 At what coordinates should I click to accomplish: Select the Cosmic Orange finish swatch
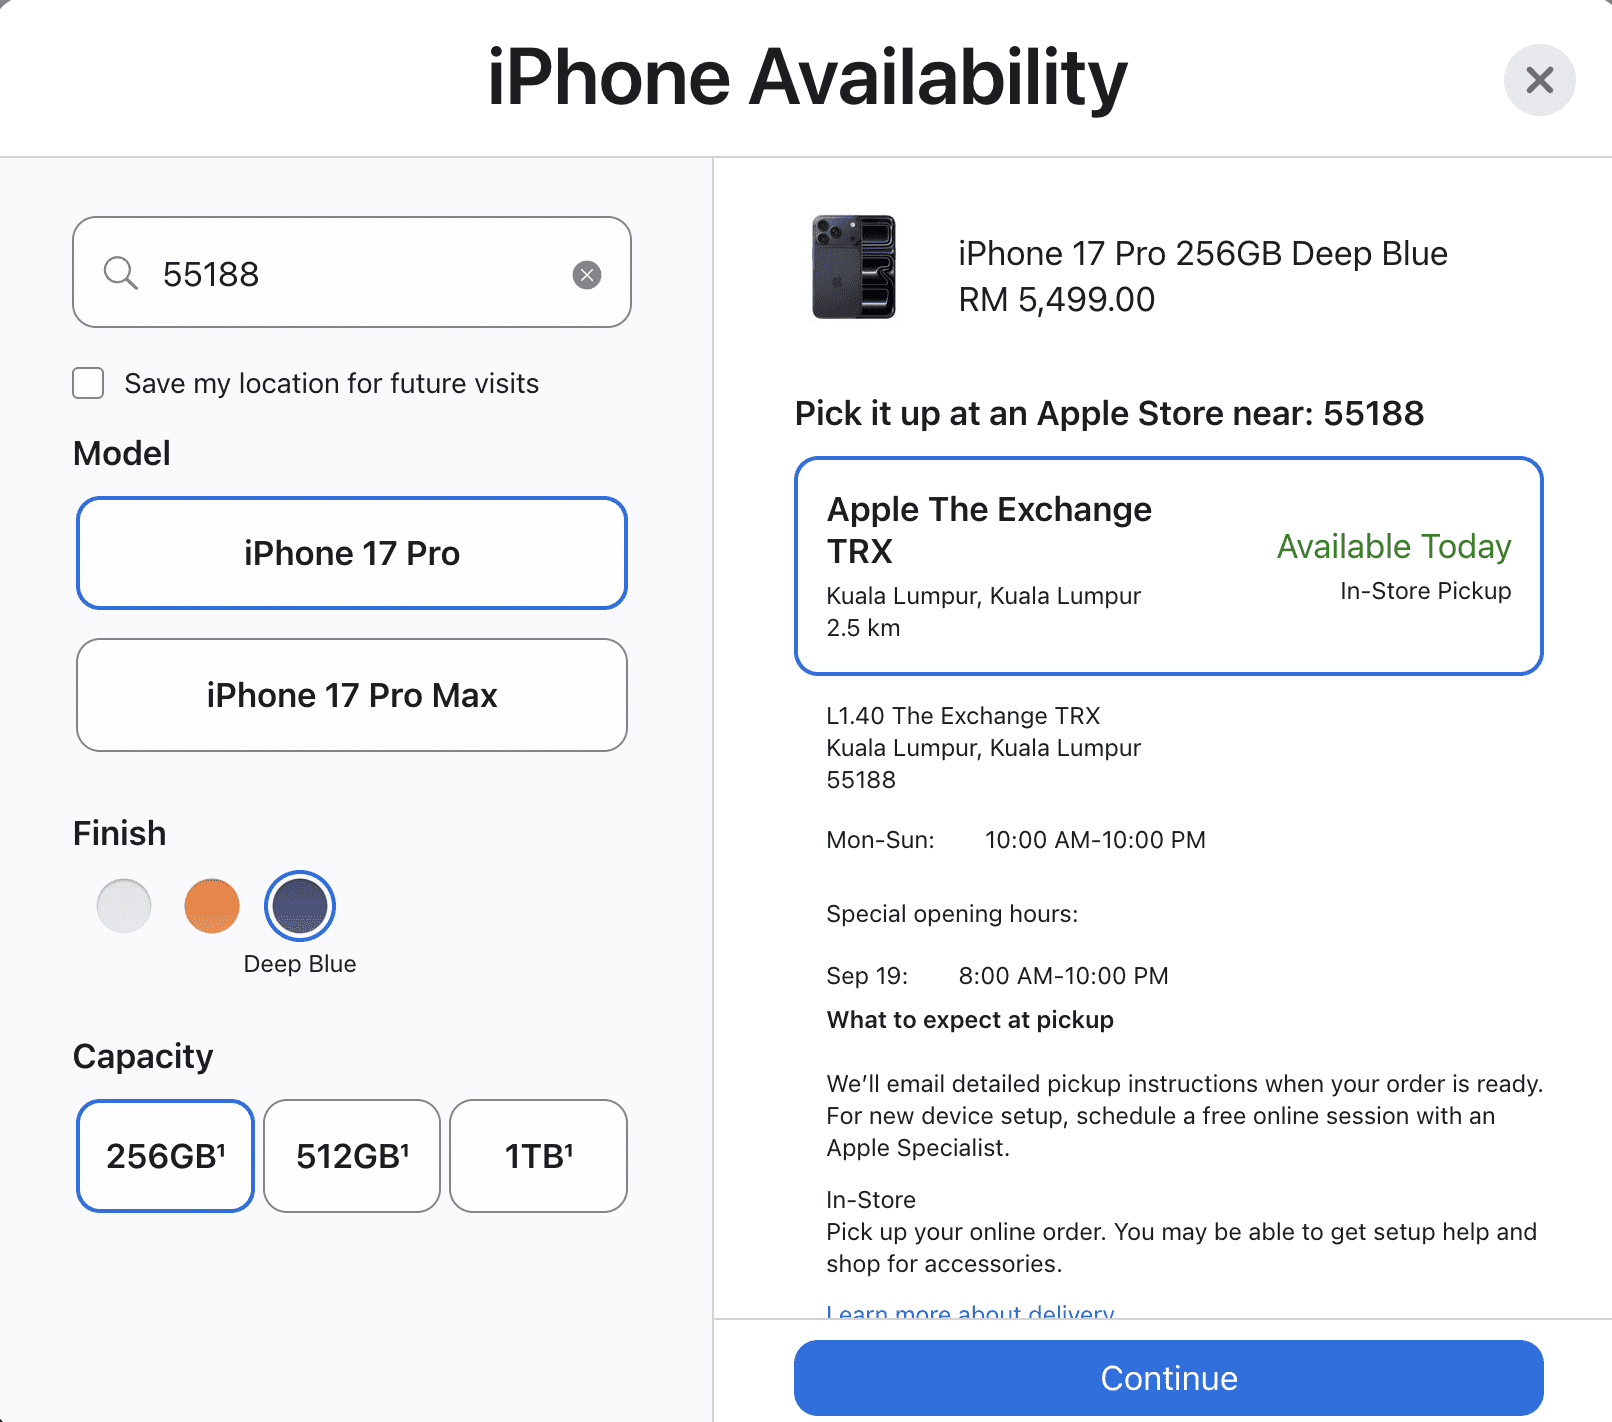(211, 906)
